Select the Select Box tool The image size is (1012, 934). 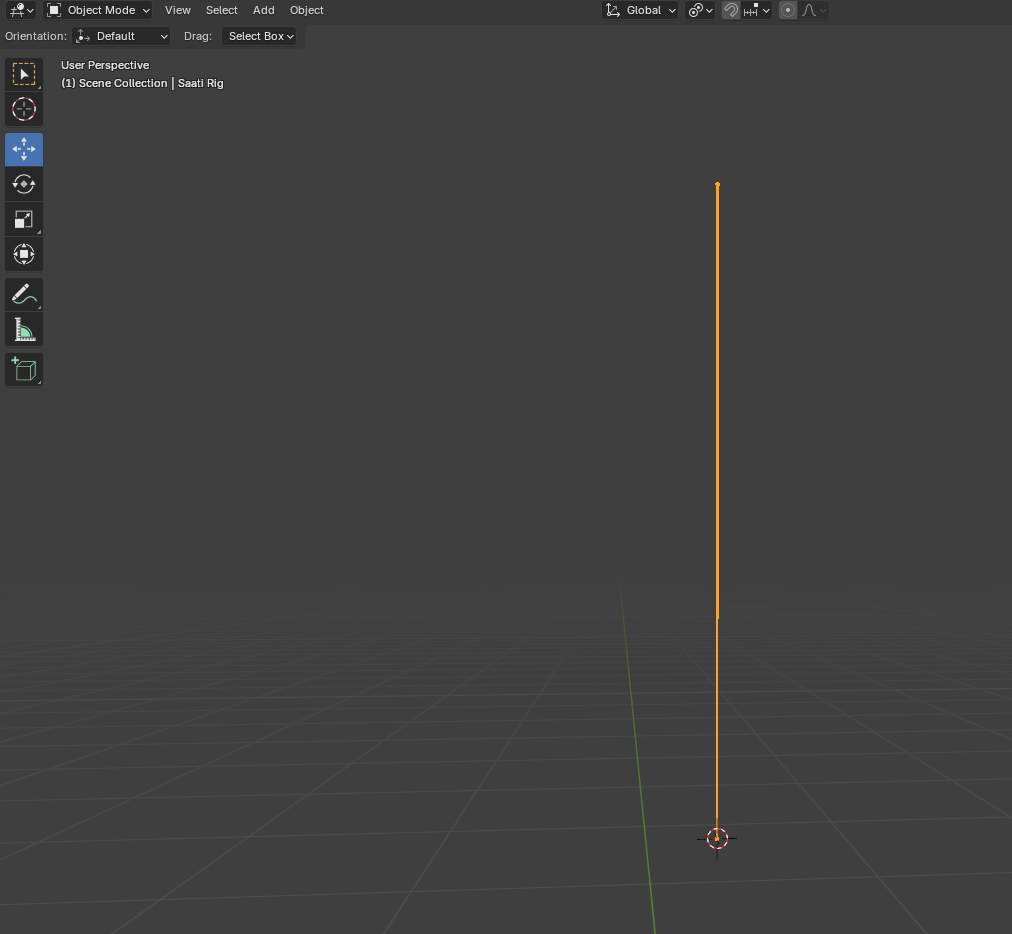24,74
